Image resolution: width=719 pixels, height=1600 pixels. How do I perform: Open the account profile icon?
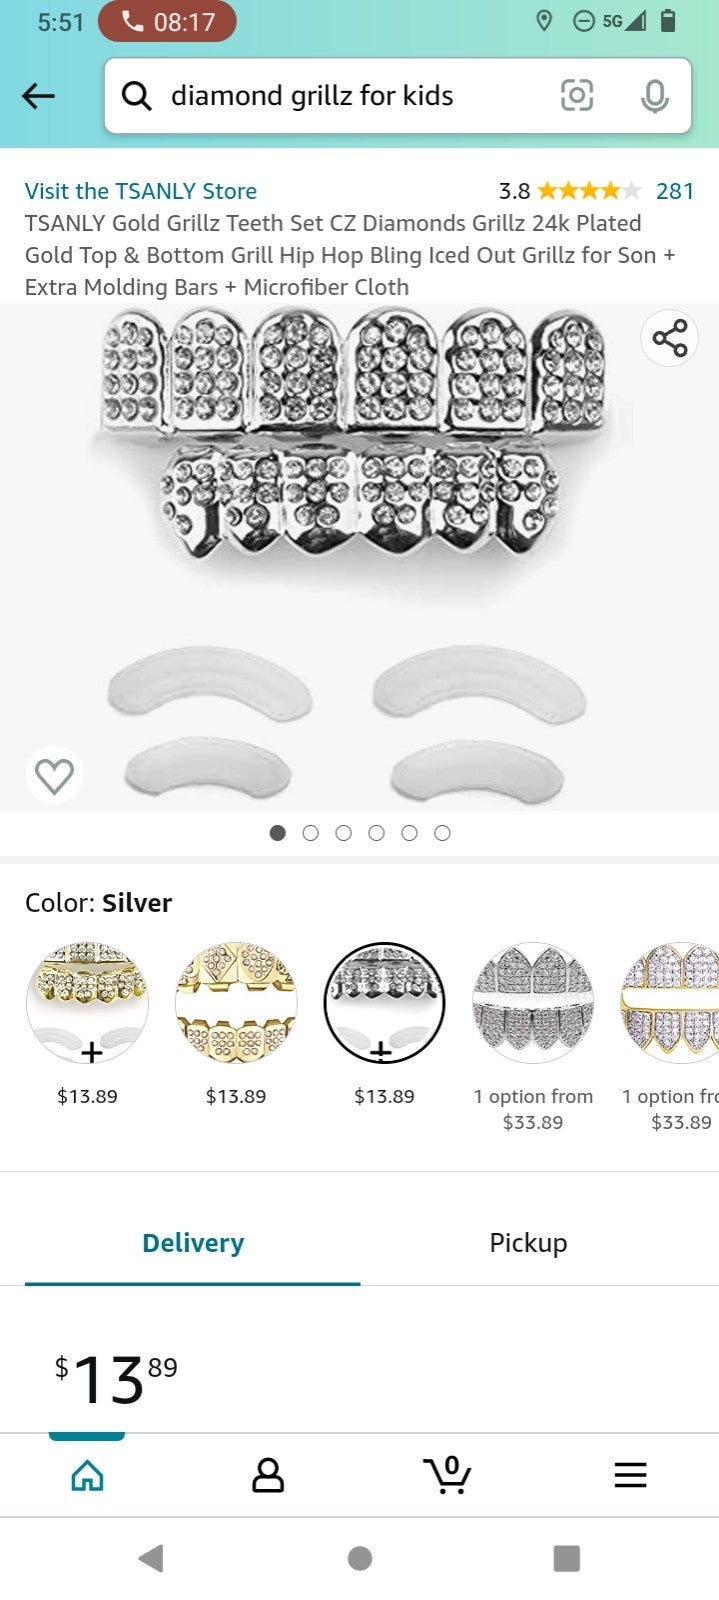point(267,1474)
